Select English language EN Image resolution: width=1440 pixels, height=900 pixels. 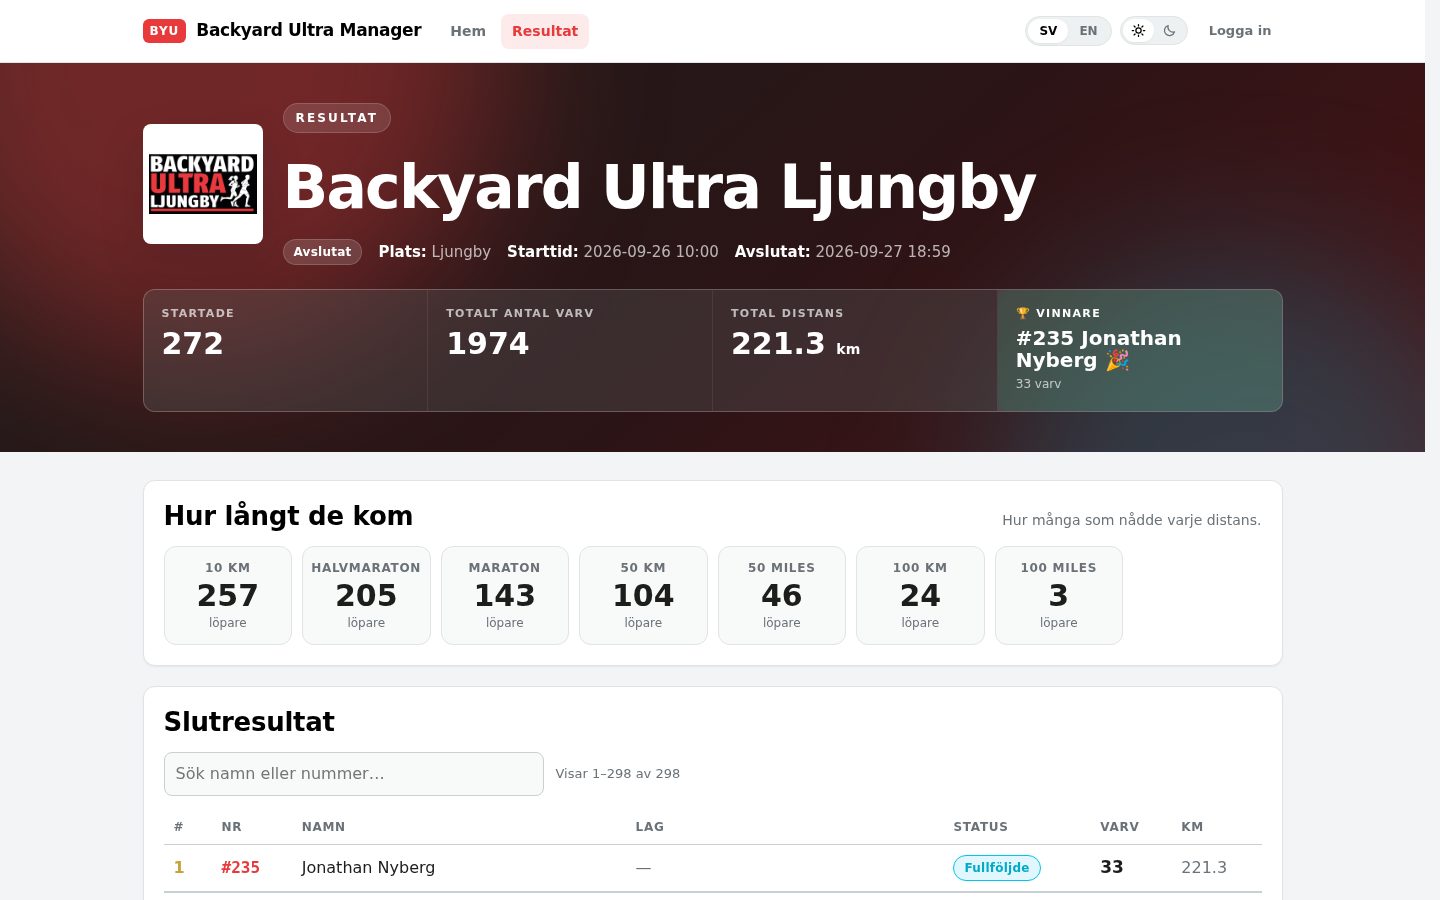(x=1088, y=31)
